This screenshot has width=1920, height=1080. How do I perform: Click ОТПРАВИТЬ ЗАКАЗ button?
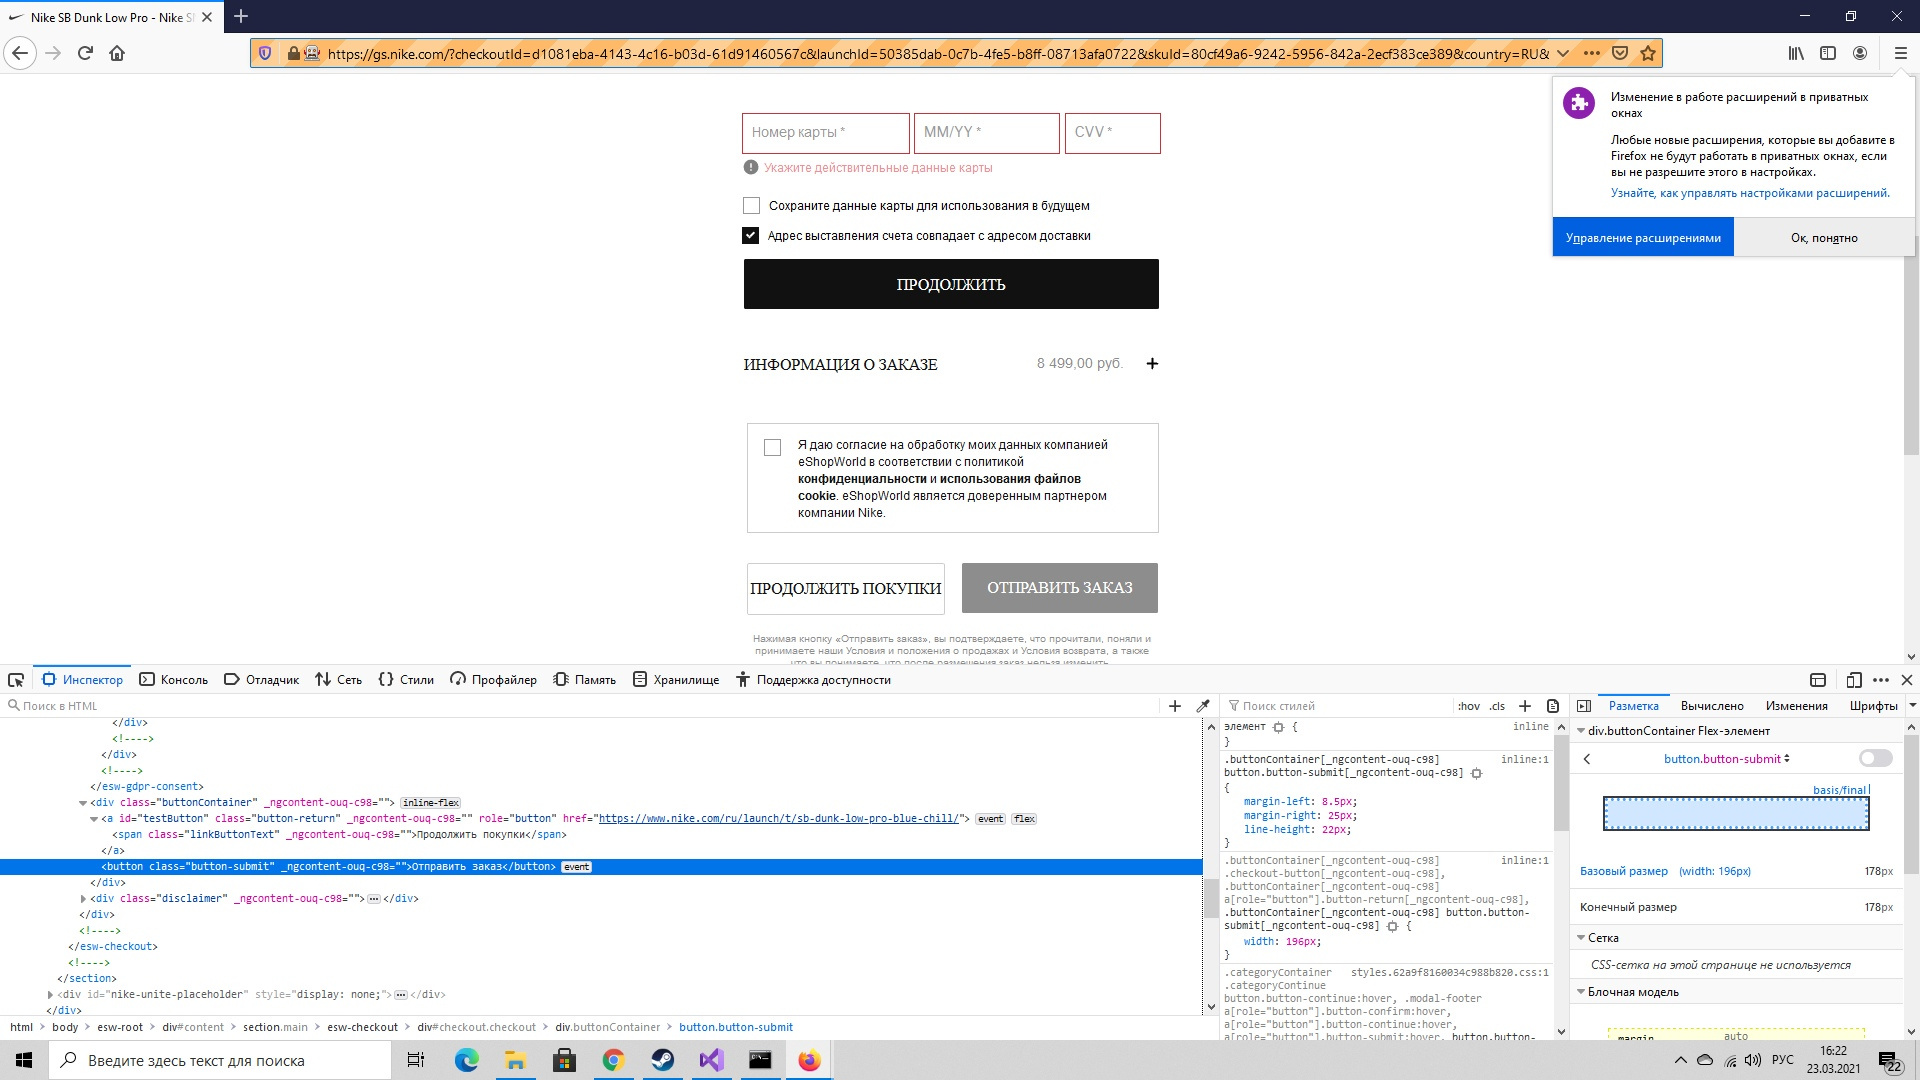[x=1060, y=588]
